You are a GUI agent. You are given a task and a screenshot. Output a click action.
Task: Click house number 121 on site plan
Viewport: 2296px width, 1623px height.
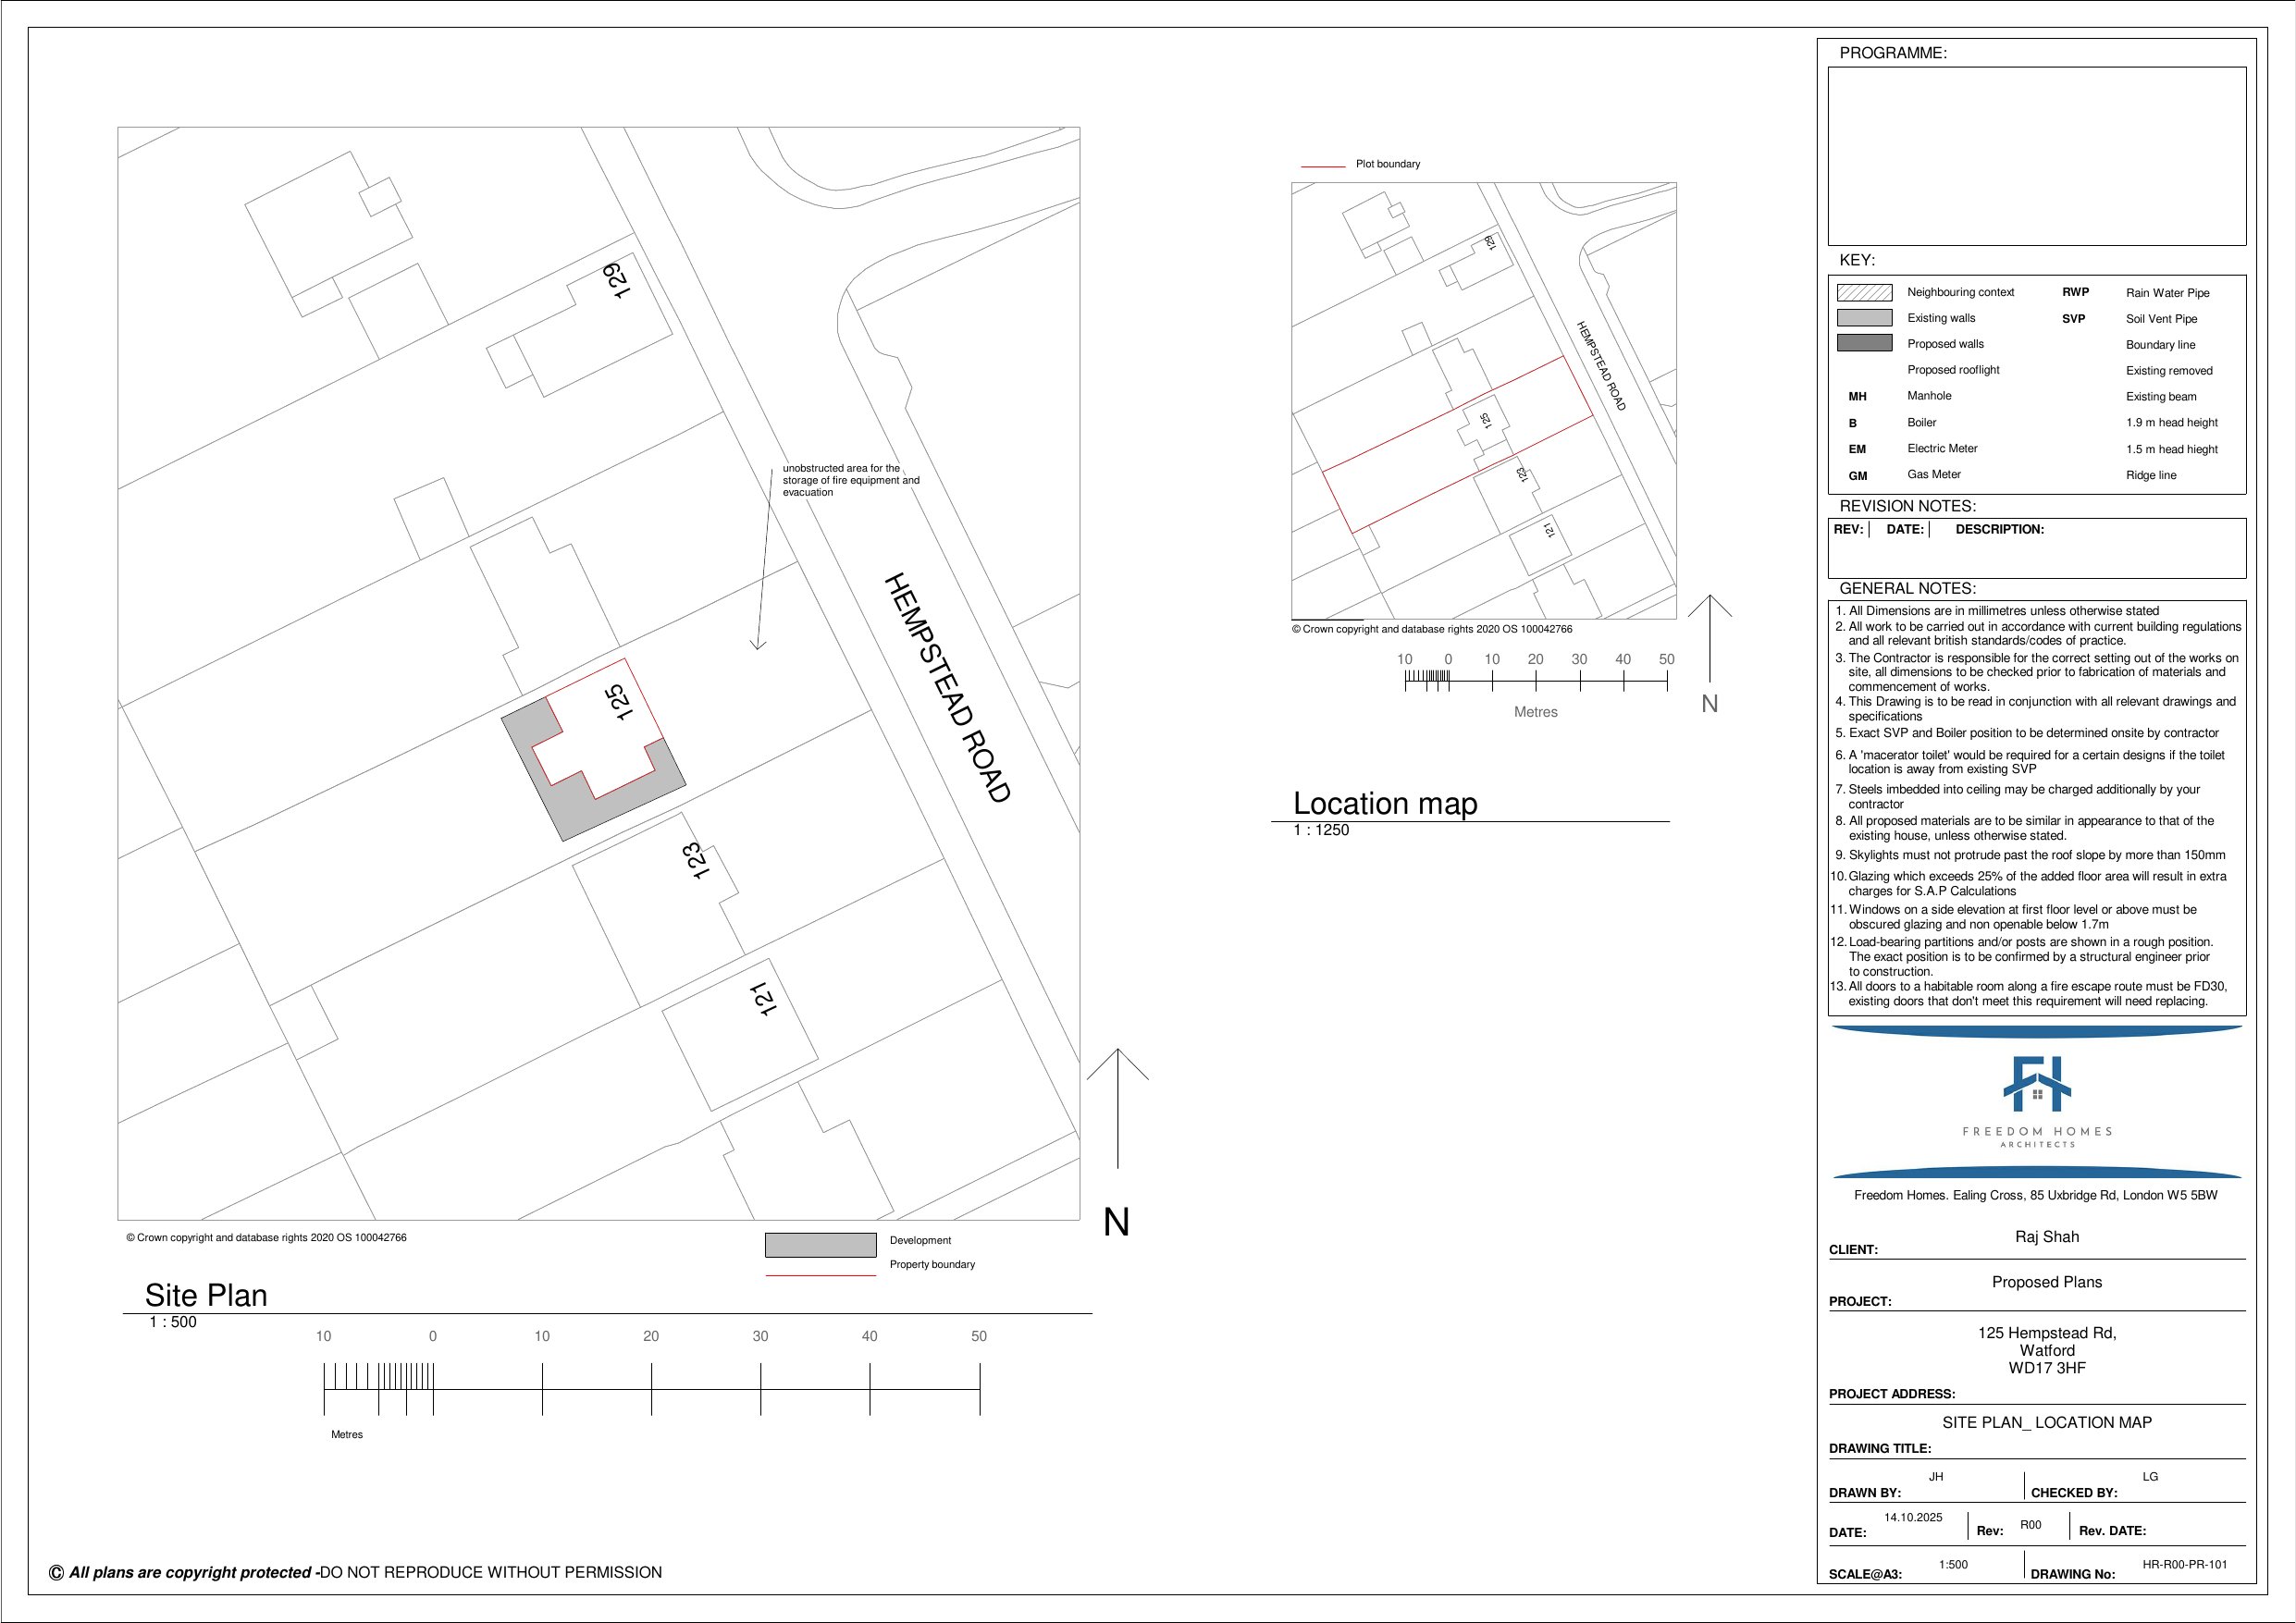762,998
